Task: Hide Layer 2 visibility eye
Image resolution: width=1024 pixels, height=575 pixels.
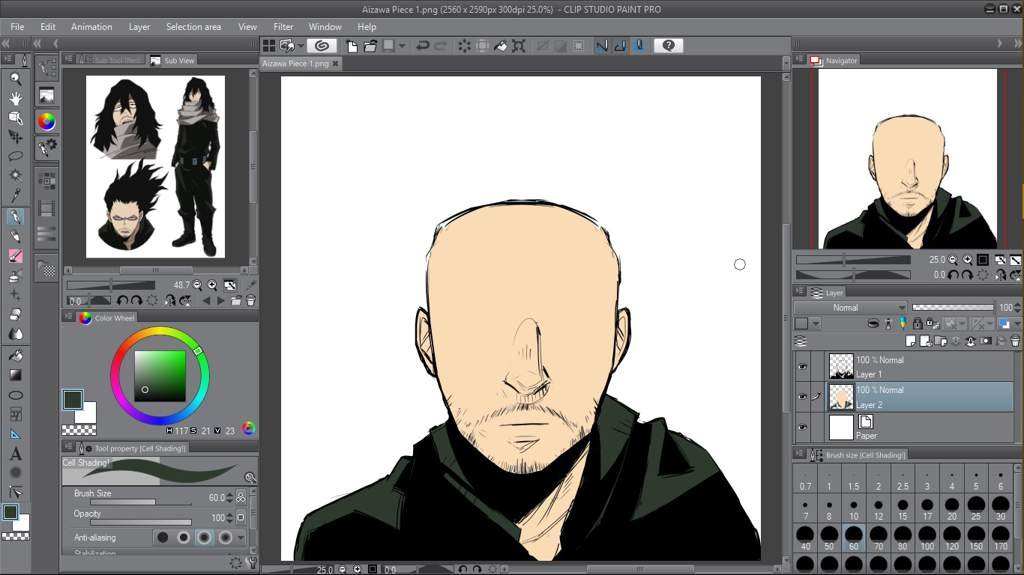Action: click(x=802, y=397)
